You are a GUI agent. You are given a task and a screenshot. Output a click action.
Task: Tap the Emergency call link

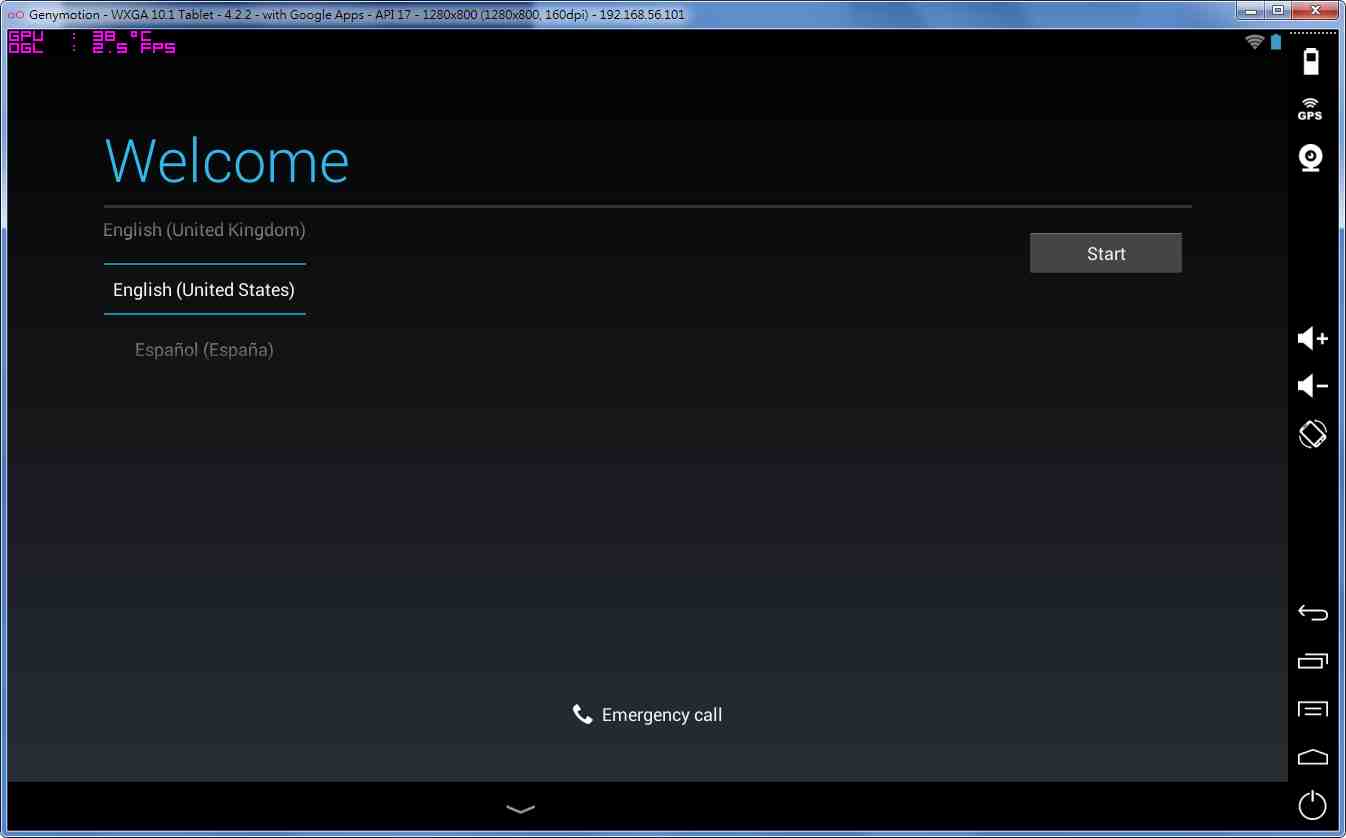(647, 715)
